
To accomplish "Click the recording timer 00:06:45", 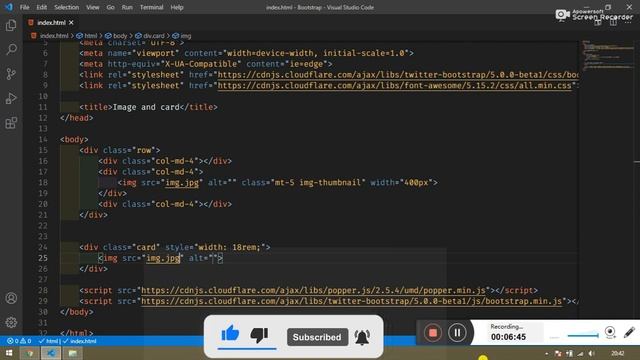I will click(508, 337).
